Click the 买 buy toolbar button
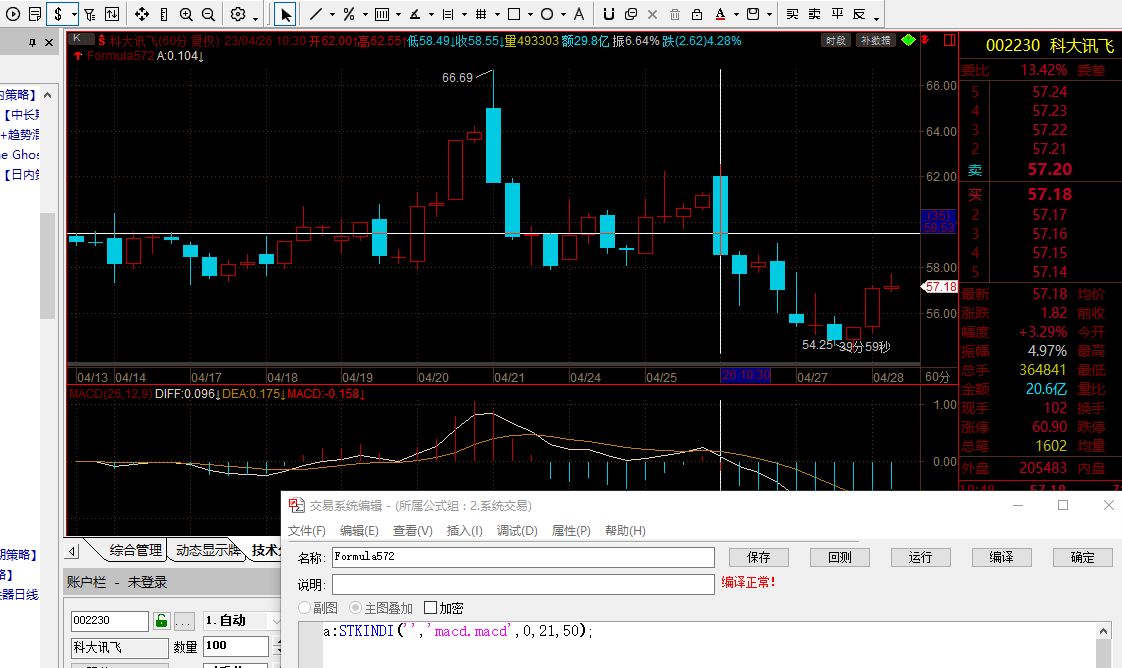 tap(792, 14)
